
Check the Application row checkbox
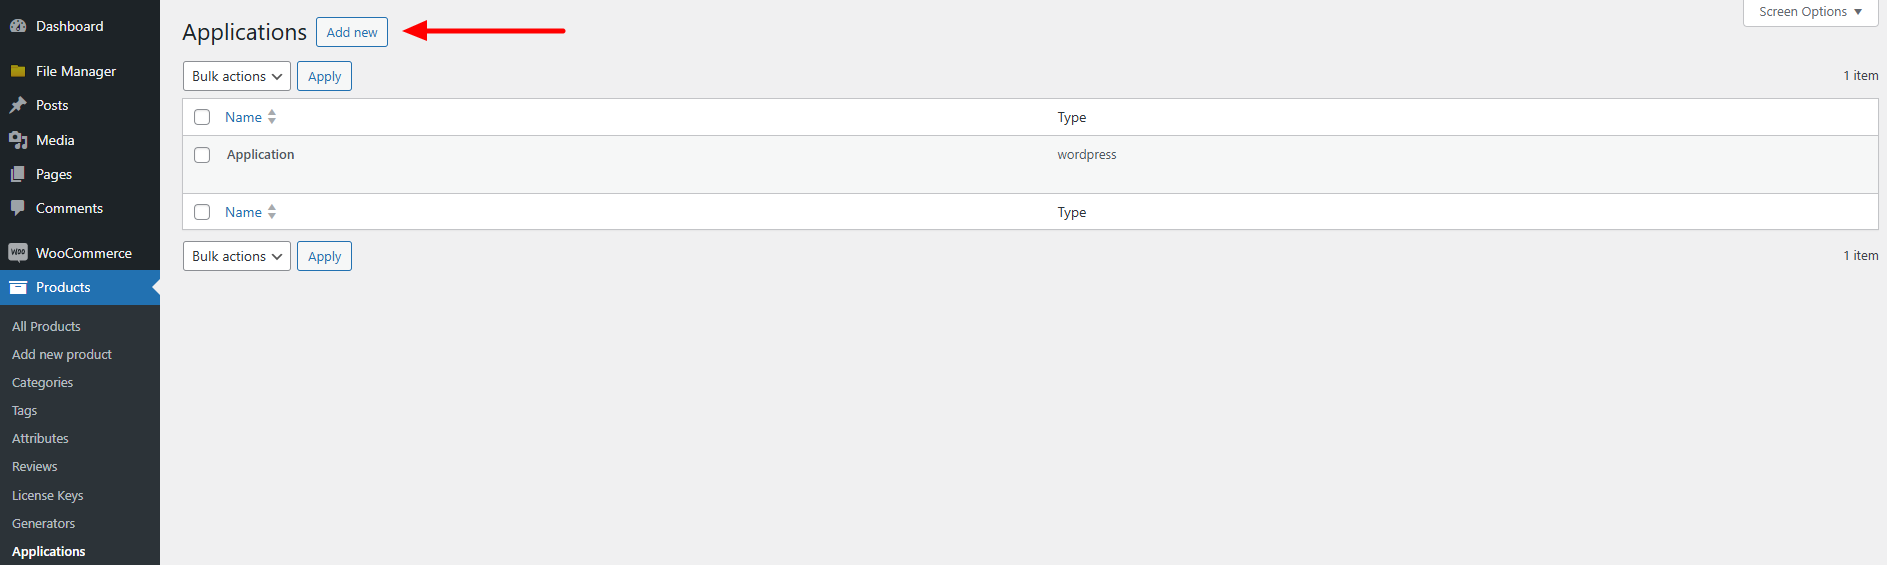point(202,155)
